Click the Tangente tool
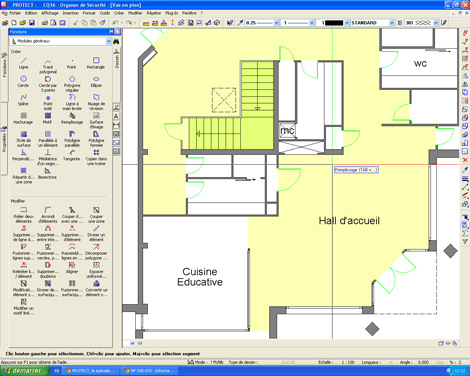 (72, 155)
